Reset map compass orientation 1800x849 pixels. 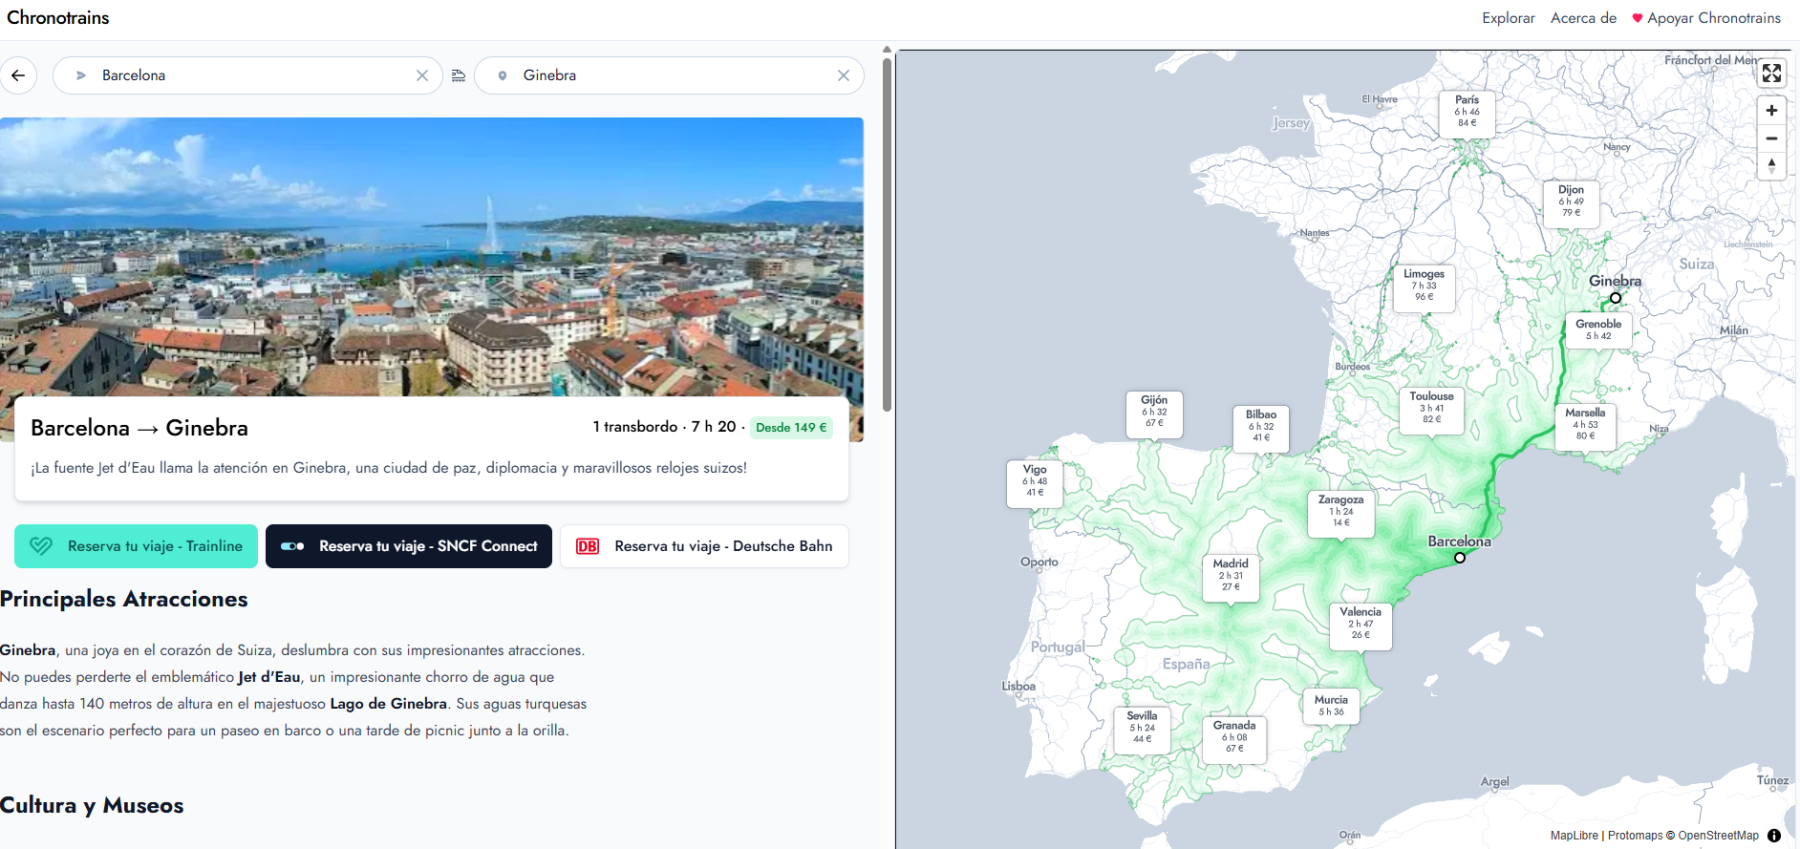[1771, 165]
